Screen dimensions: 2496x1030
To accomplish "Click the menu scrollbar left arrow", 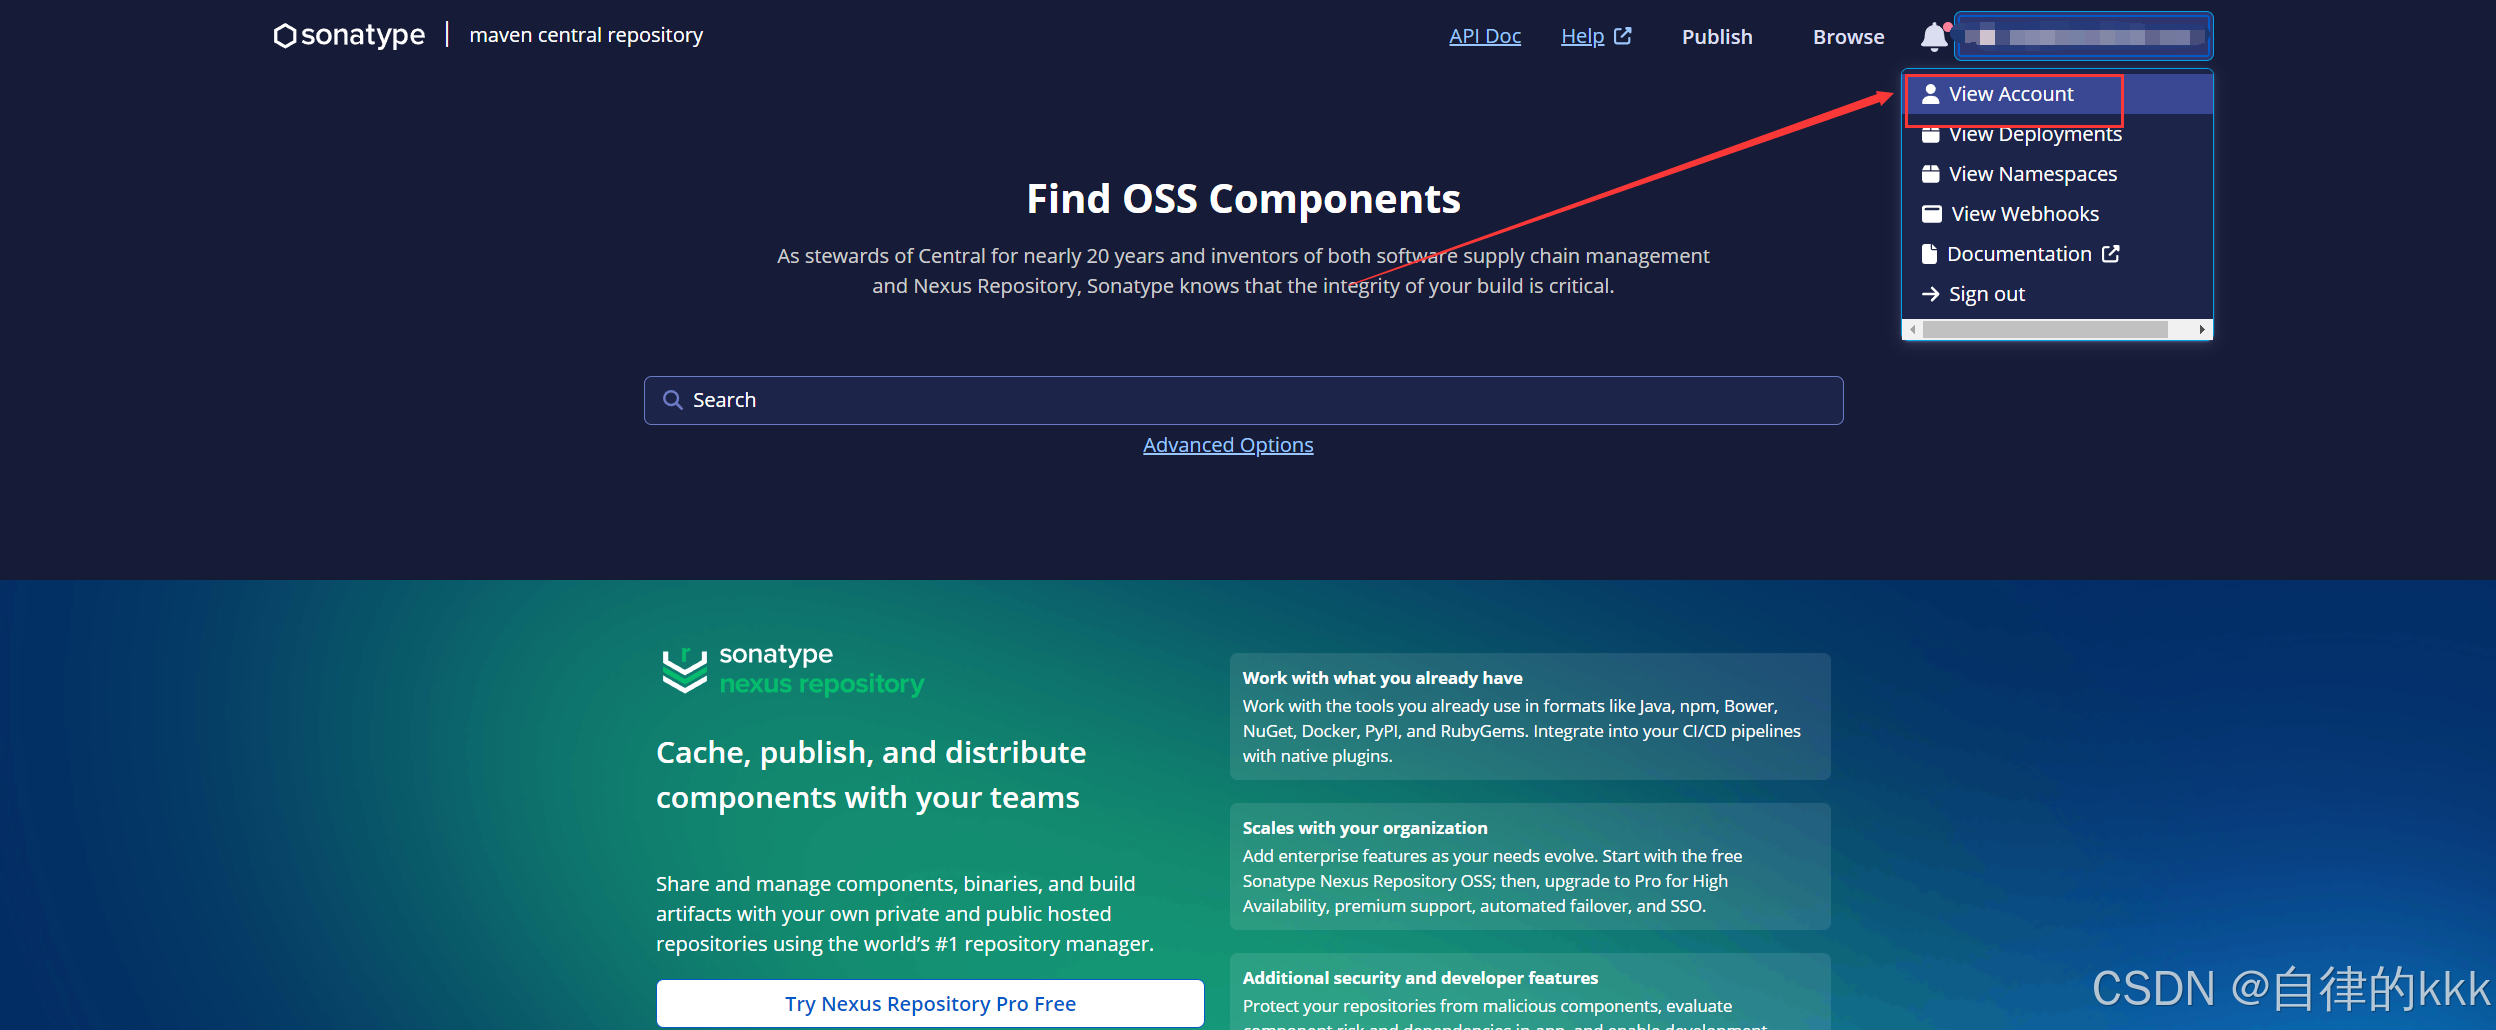I will point(1913,329).
